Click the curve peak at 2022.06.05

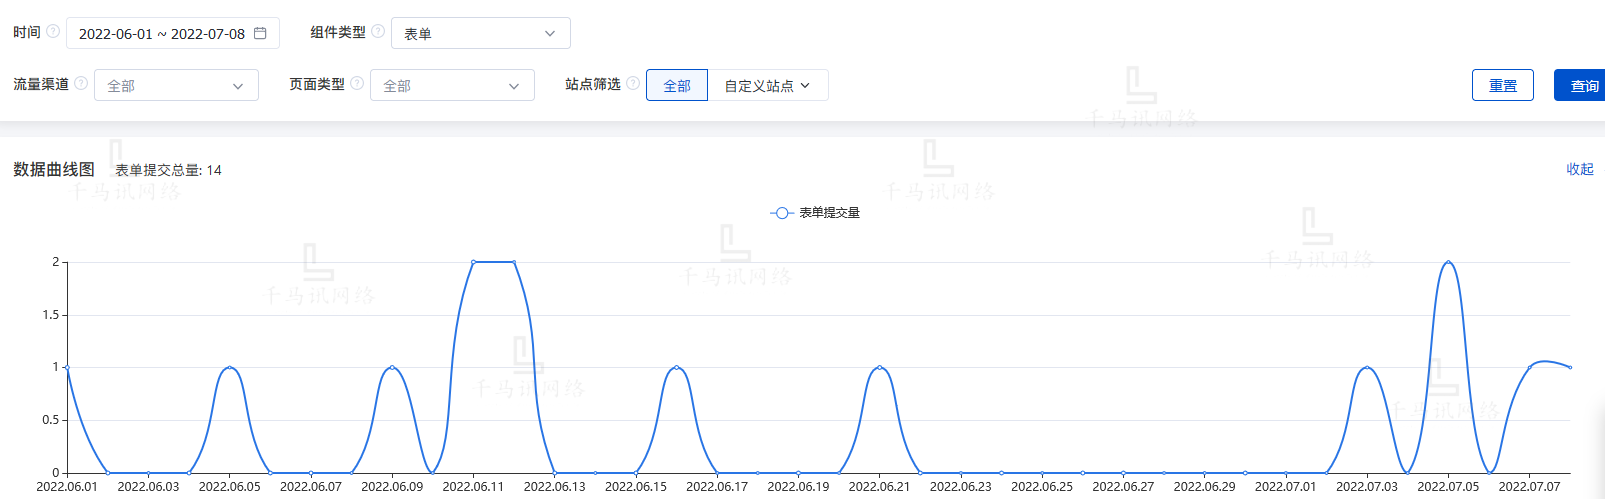pyautogui.click(x=230, y=367)
